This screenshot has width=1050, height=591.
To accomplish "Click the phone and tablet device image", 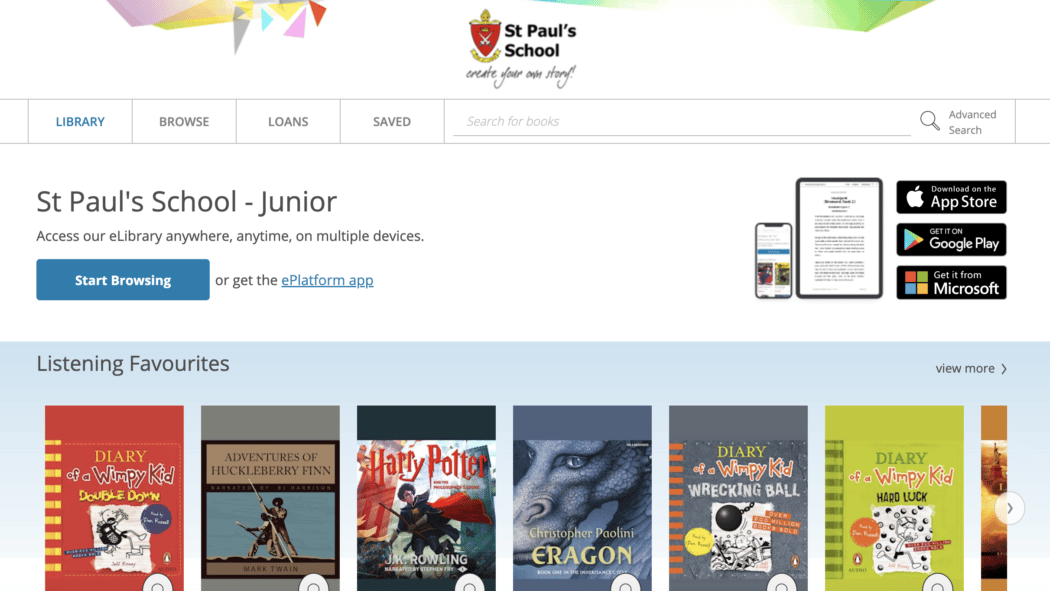I will [818, 238].
